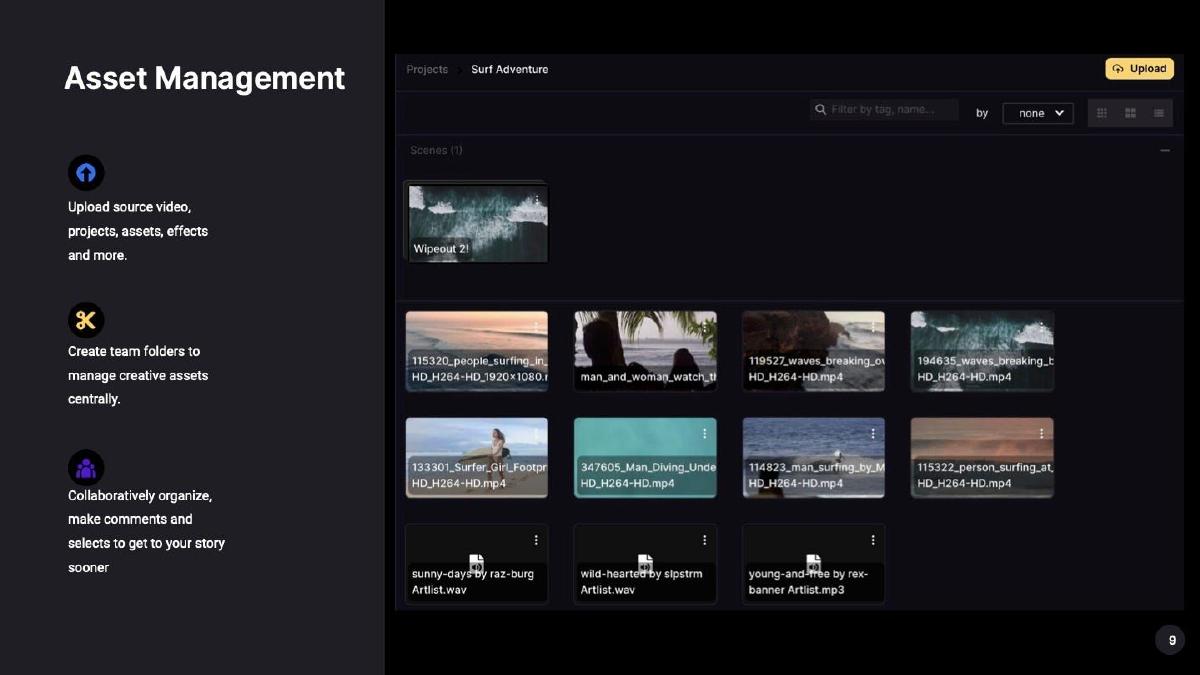
Task: Open the group-by dropdown showing none
Action: click(x=1038, y=113)
